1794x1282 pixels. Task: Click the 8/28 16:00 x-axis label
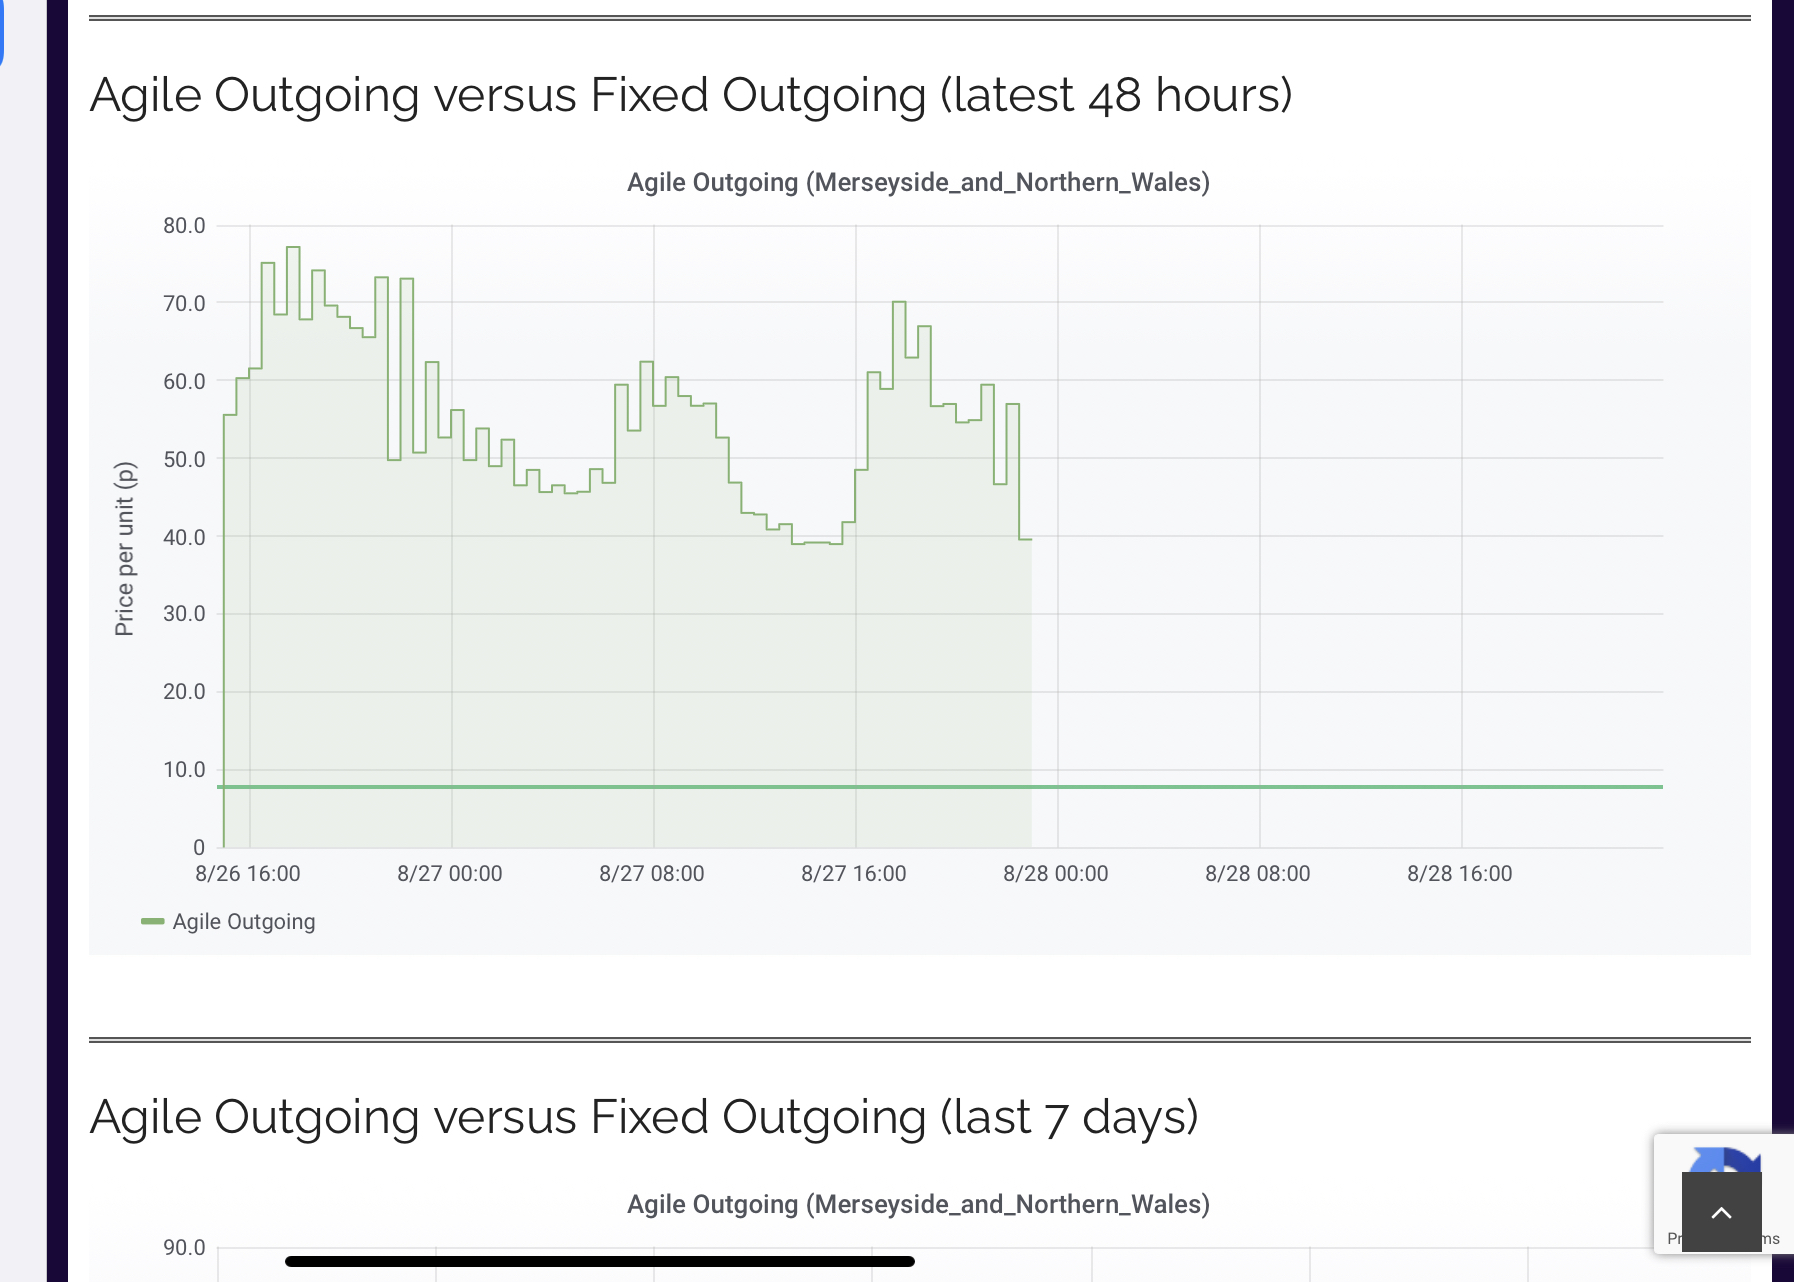1459,873
